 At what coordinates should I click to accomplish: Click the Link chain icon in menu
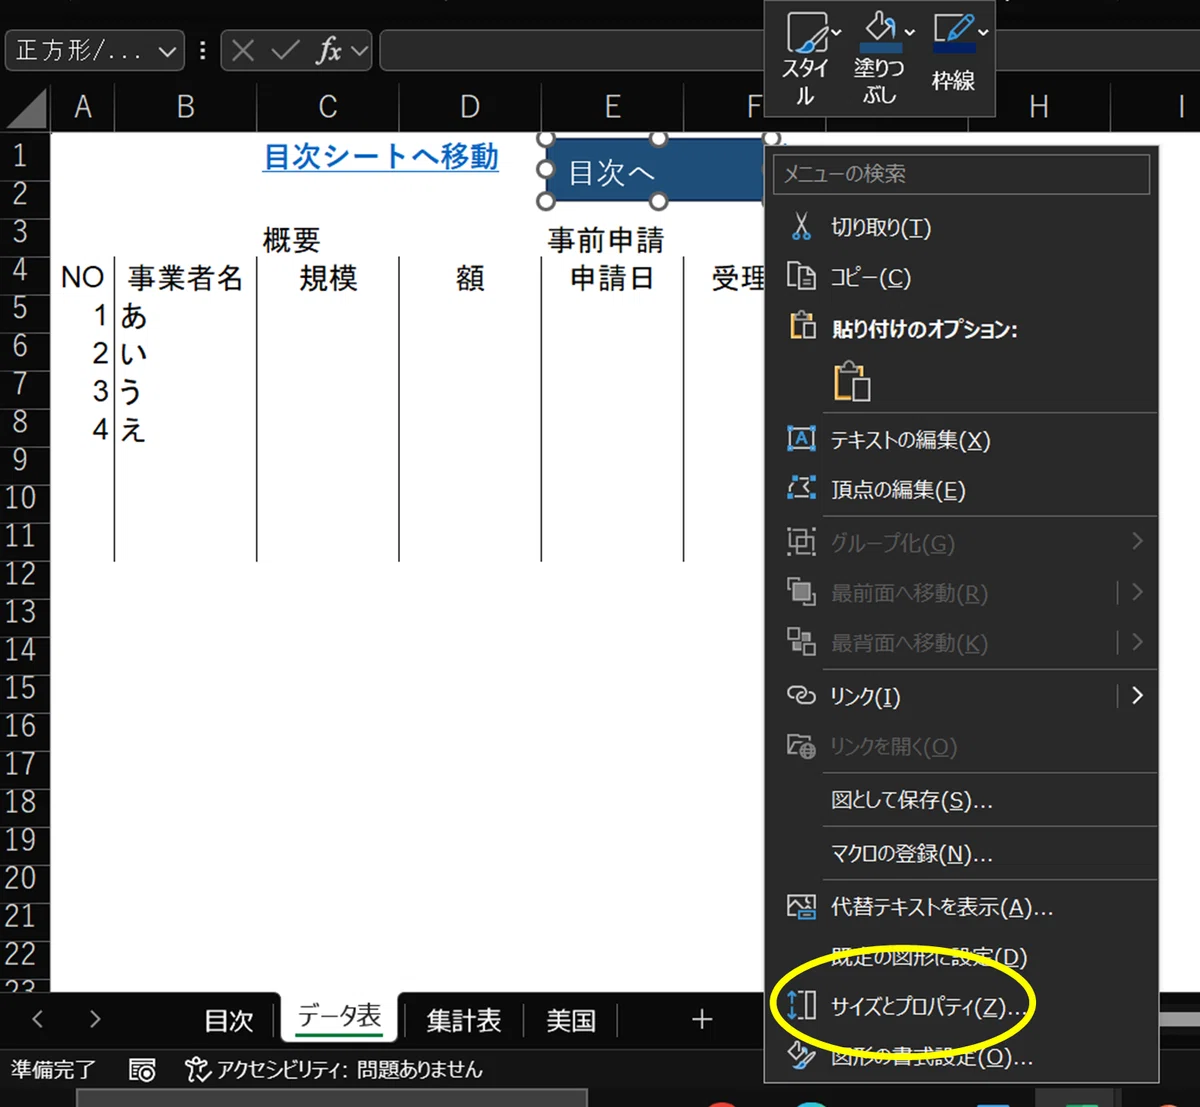[801, 696]
